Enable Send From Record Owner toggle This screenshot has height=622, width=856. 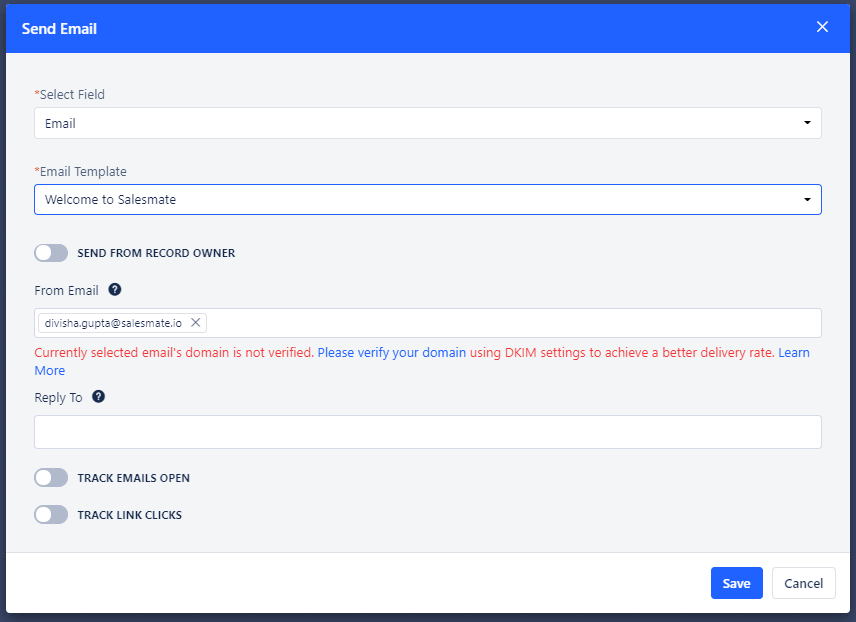point(51,253)
